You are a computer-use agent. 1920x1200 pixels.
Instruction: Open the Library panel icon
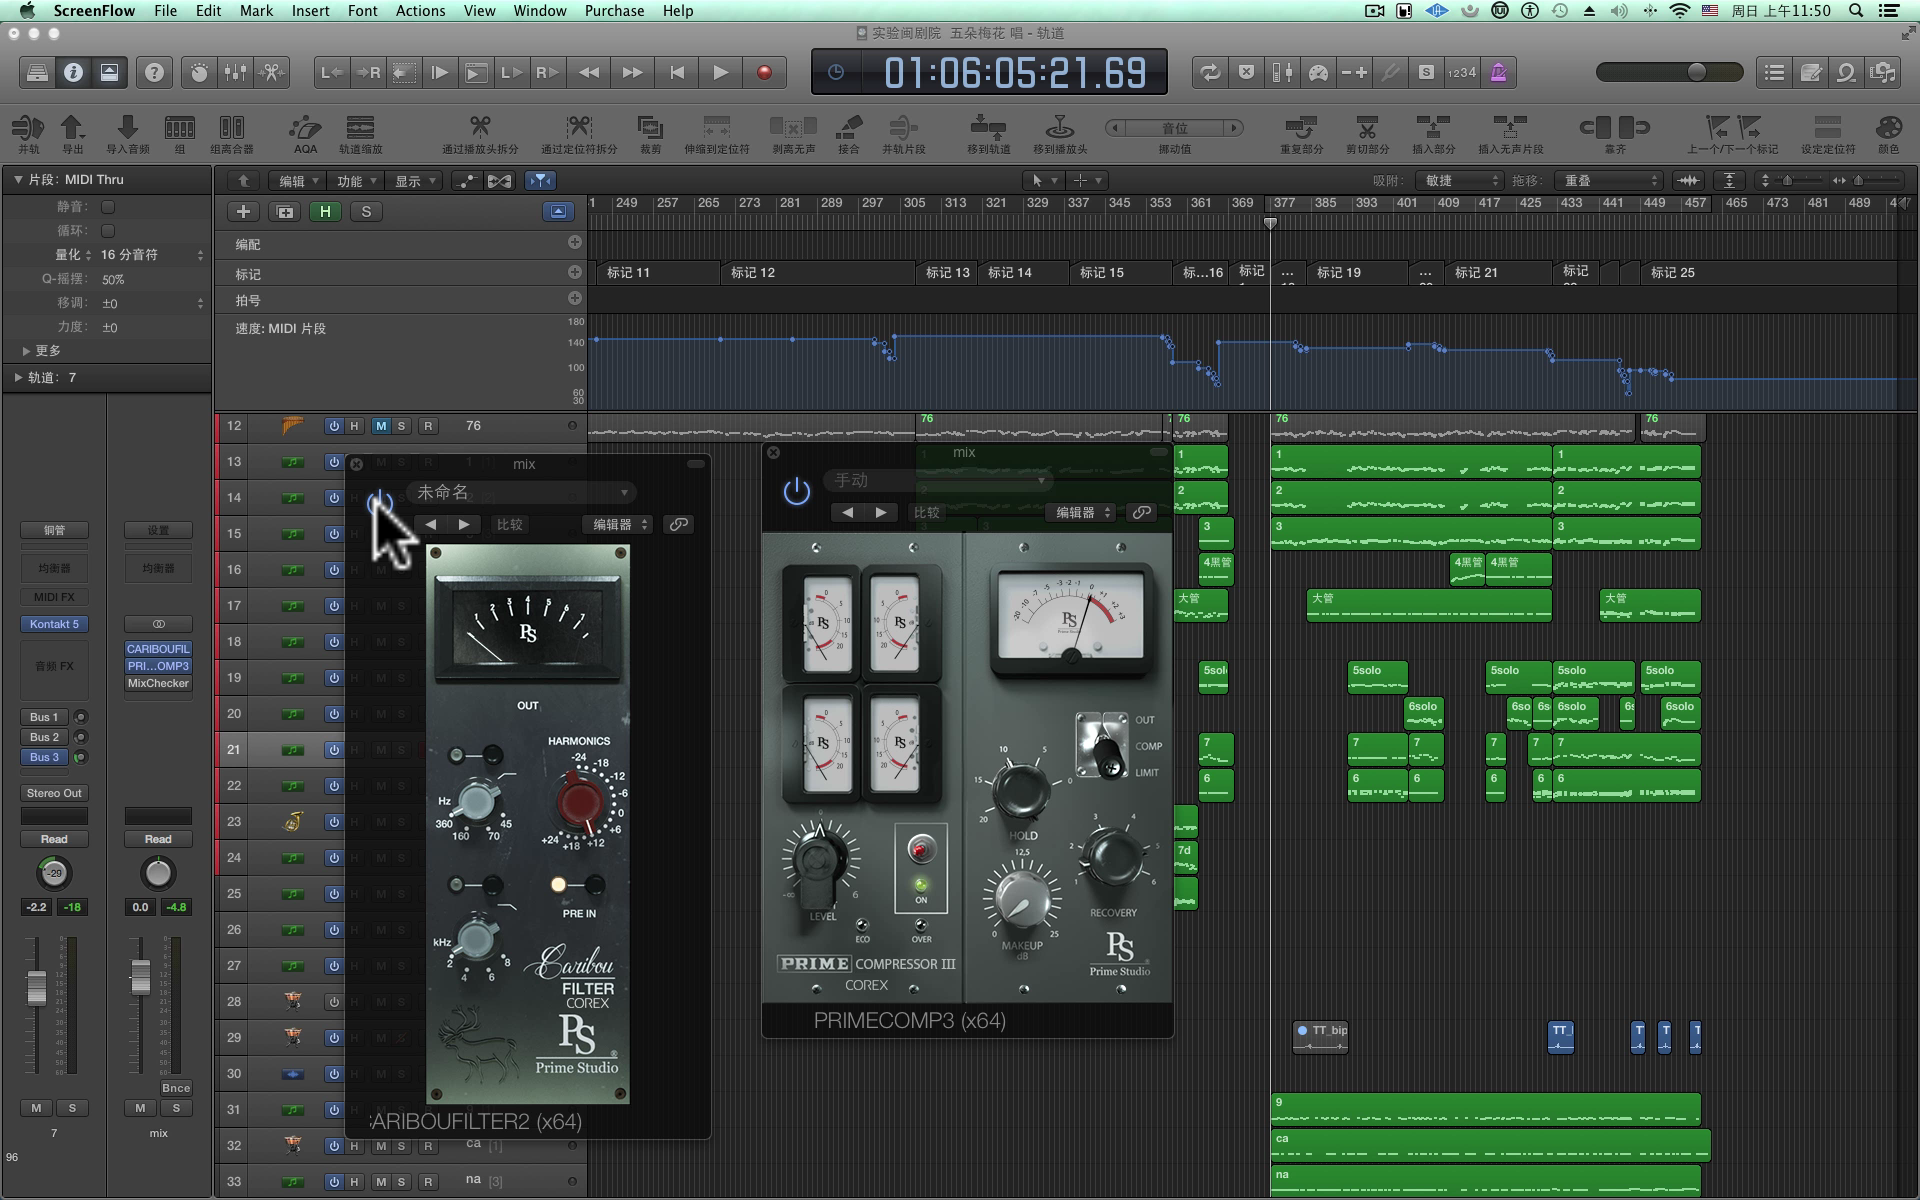point(37,72)
